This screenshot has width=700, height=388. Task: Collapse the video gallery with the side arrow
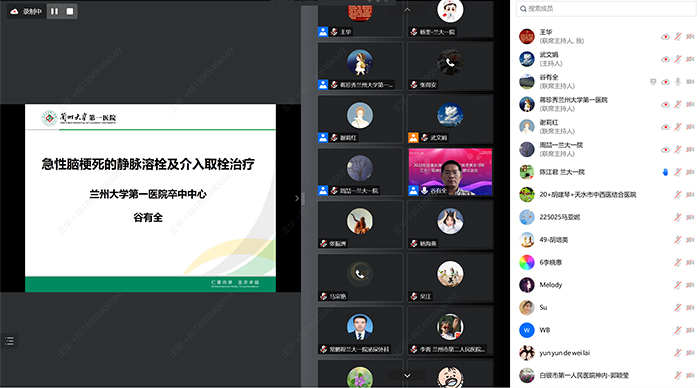[297, 198]
